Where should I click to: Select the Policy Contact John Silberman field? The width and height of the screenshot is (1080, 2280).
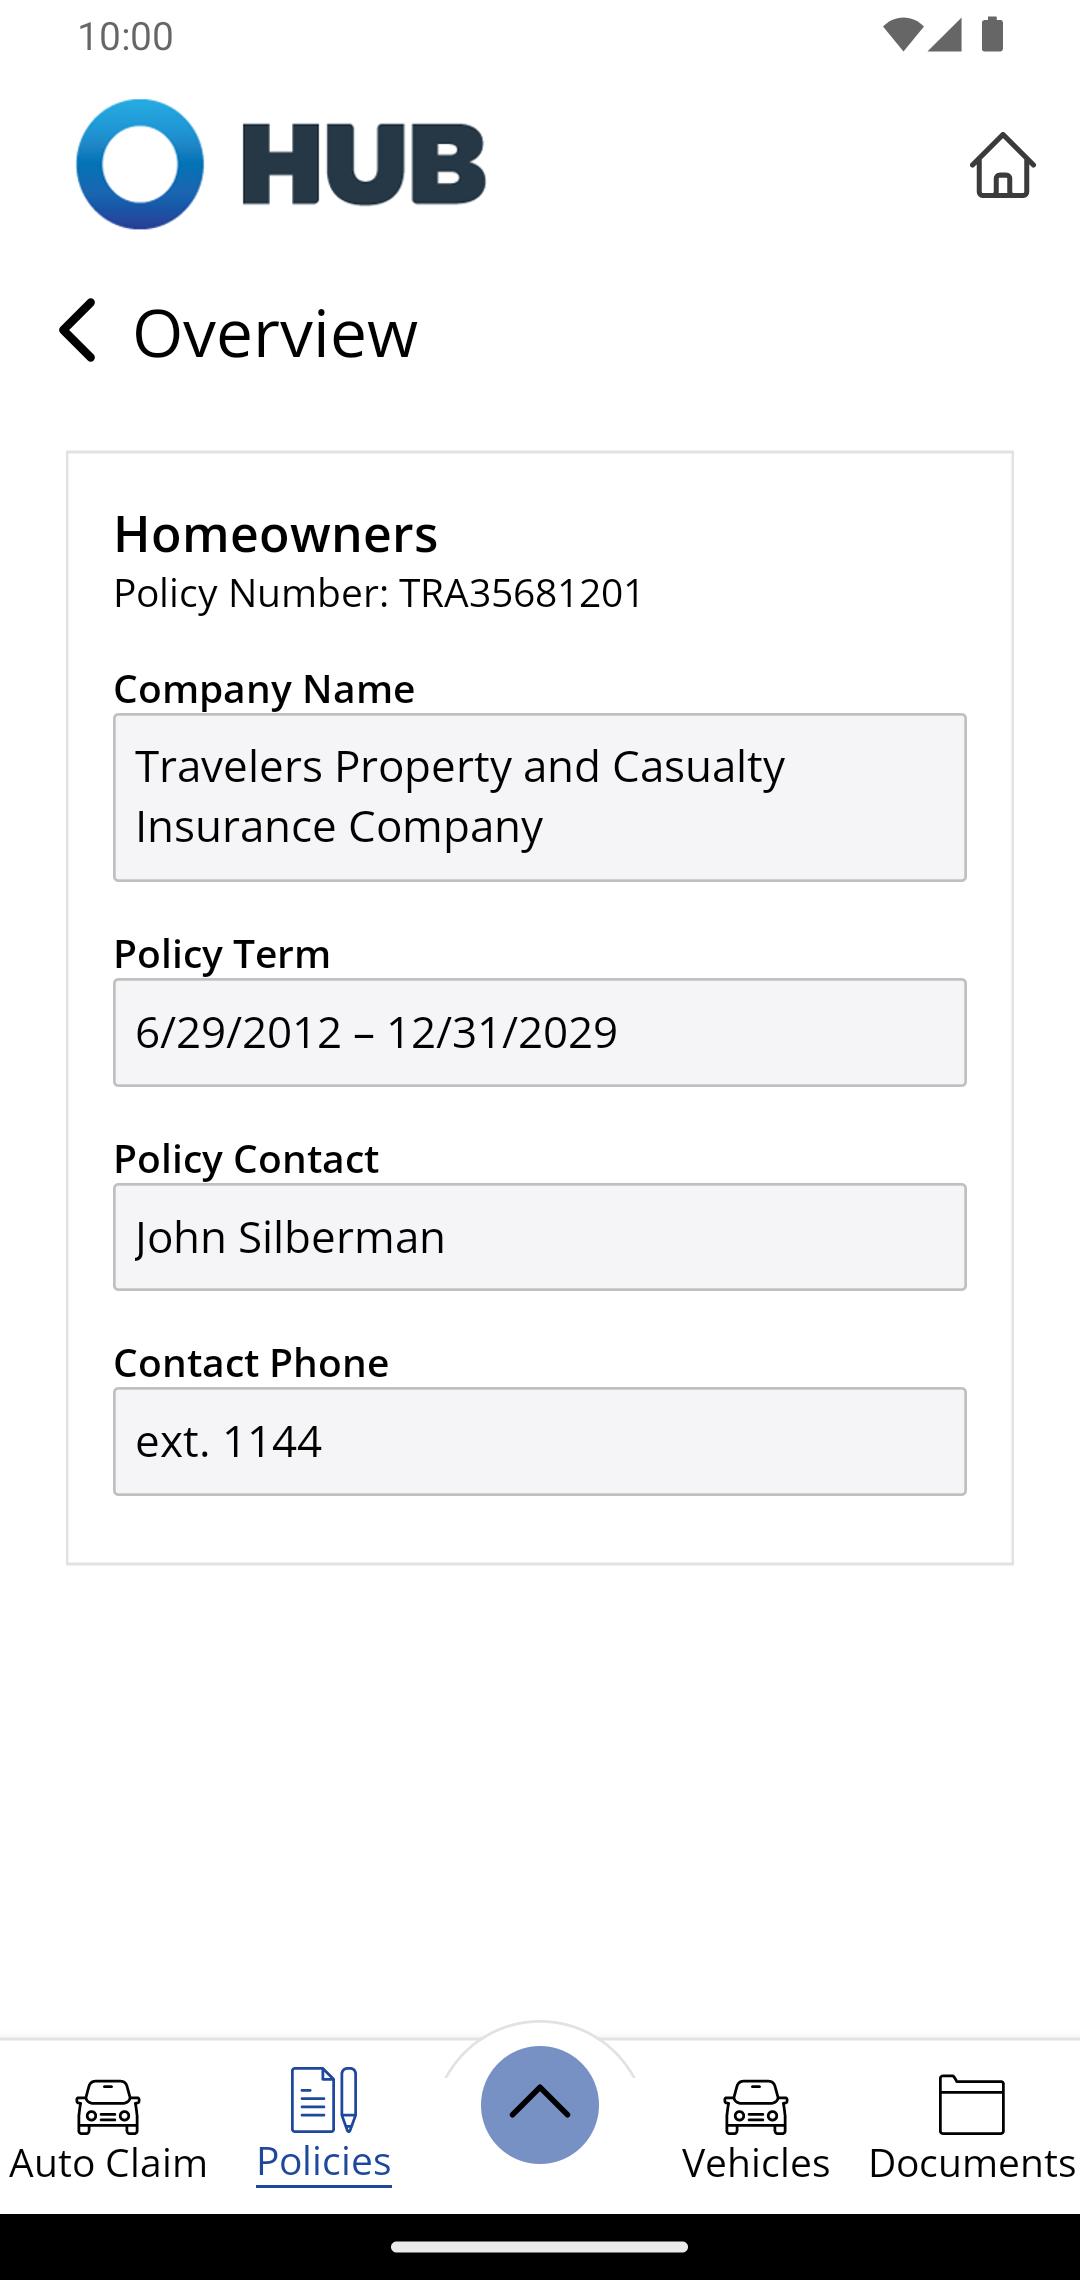pyautogui.click(x=540, y=1237)
